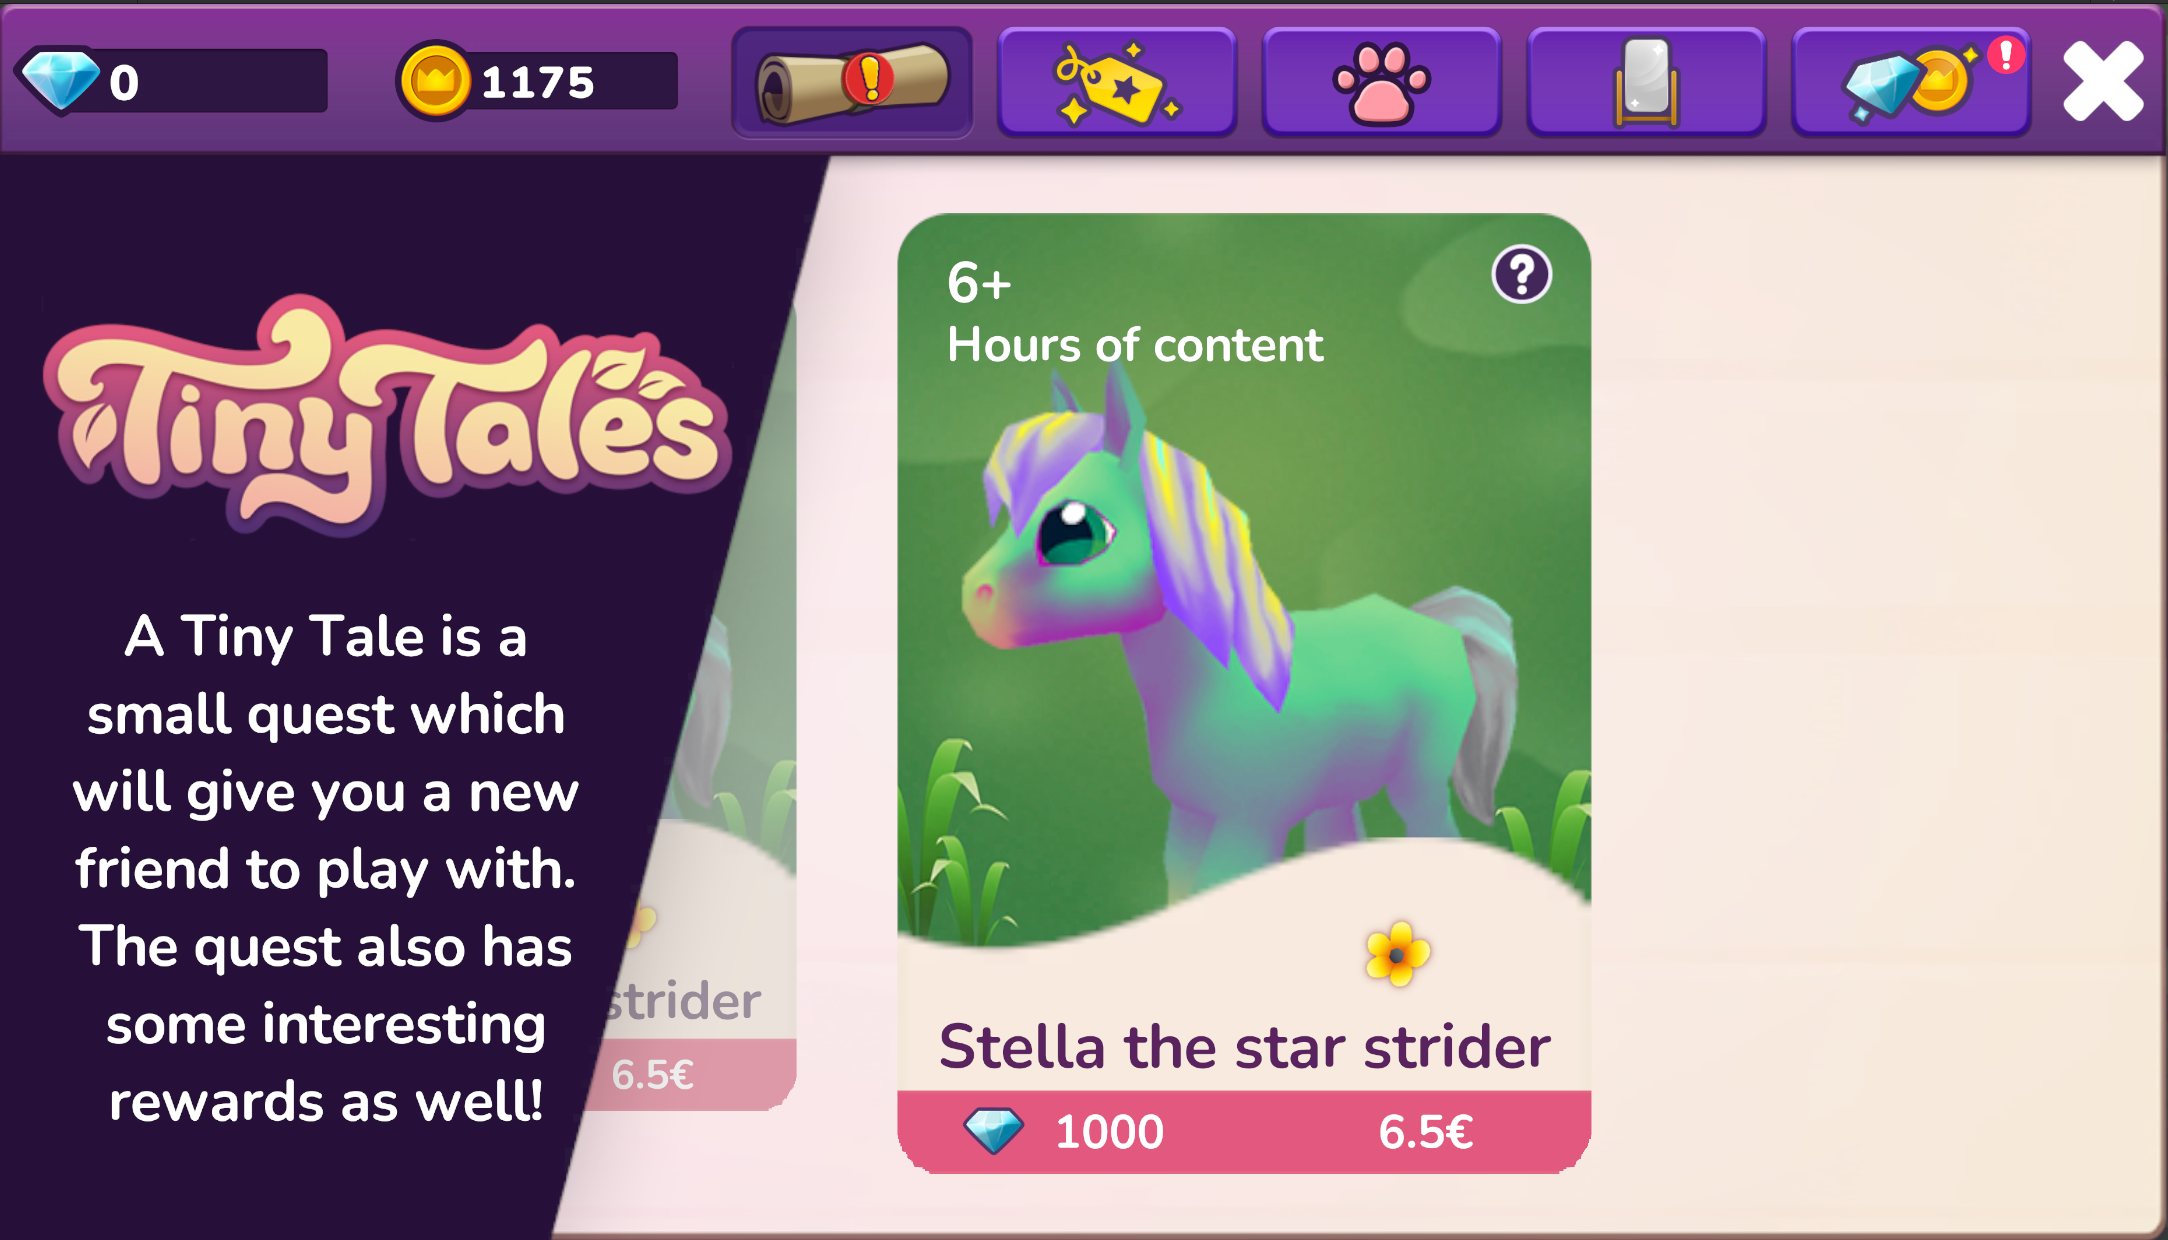This screenshot has width=2168, height=1240.
Task: Click the faded 6.5€ price on left card
Action: point(653,1075)
